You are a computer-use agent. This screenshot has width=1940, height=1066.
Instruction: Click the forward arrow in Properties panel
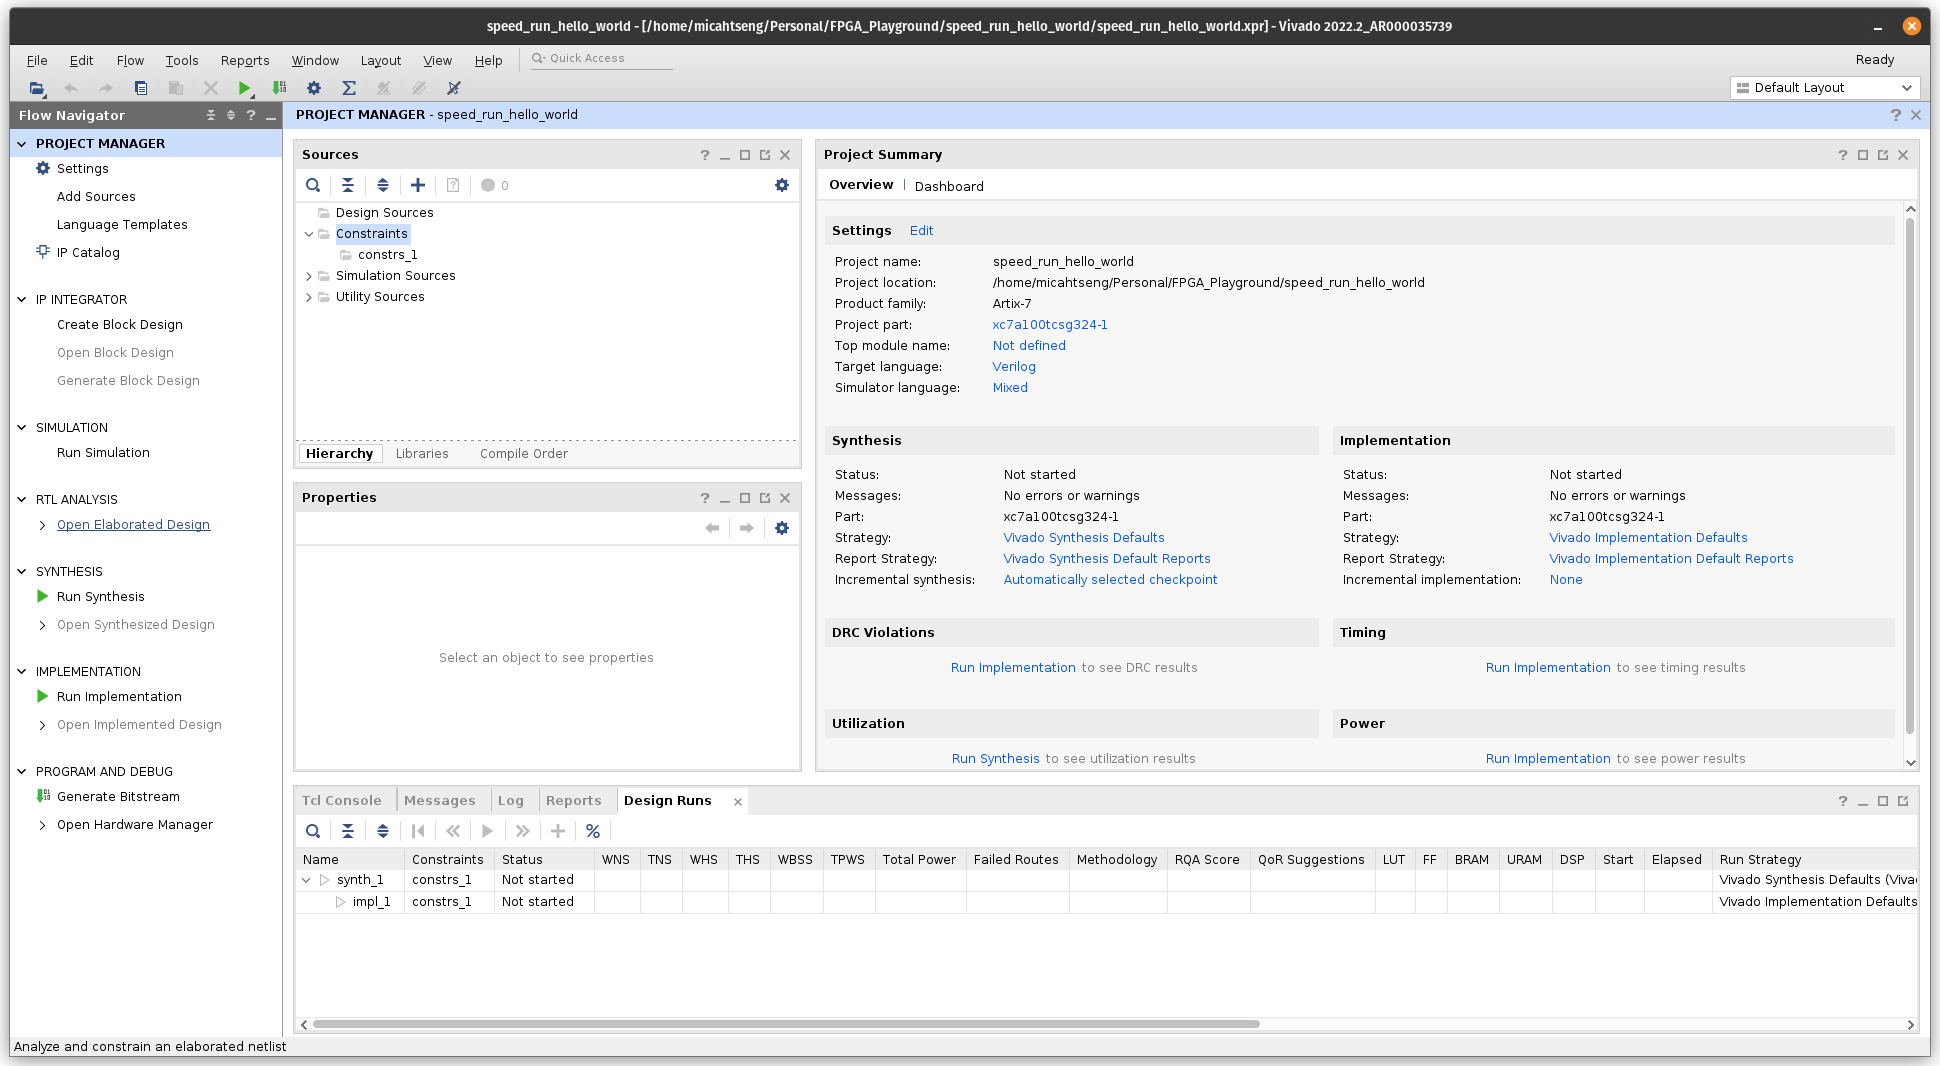click(x=747, y=528)
